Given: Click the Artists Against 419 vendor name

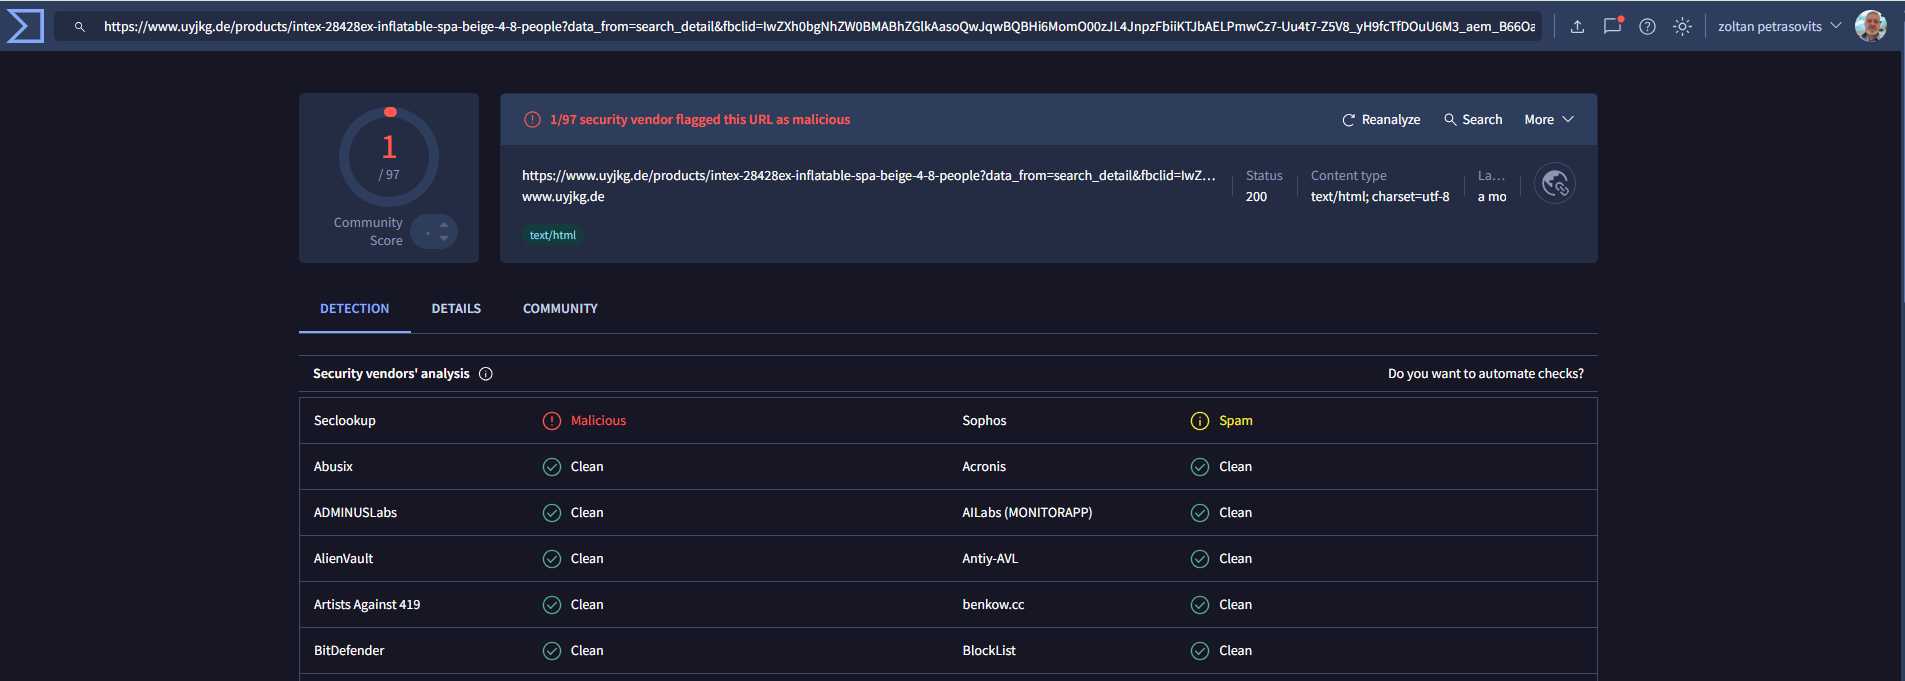Looking at the screenshot, I should (x=367, y=605).
